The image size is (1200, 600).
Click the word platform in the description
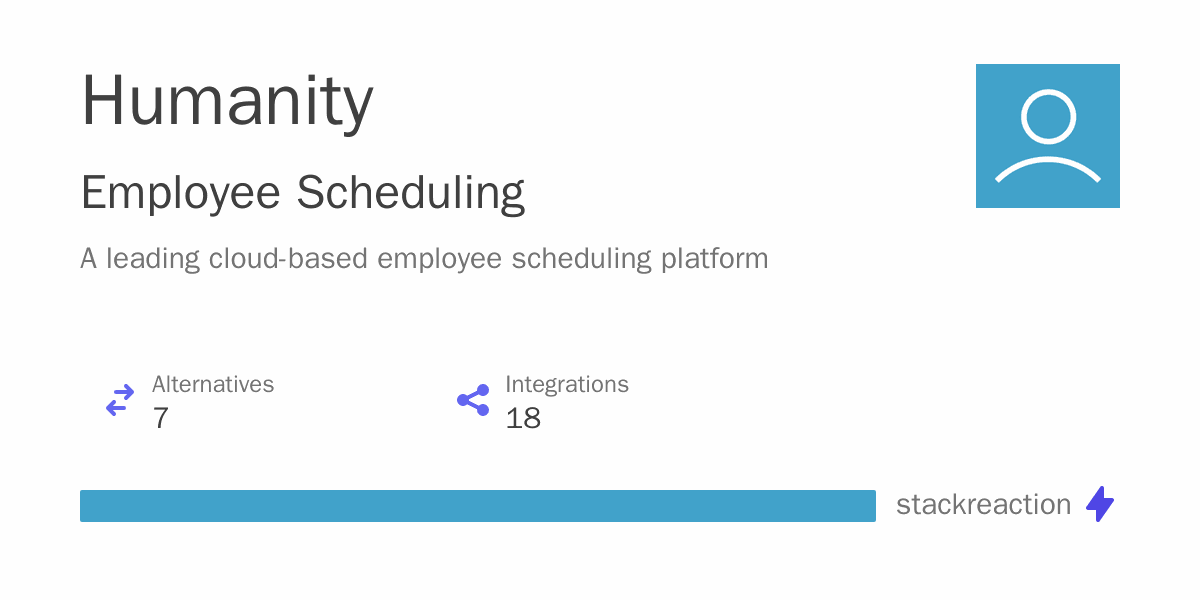715,259
